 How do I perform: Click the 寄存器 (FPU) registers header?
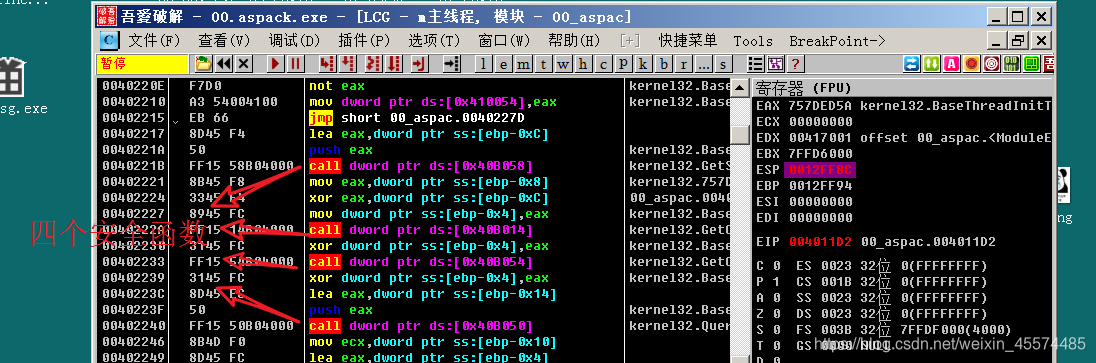(902, 87)
